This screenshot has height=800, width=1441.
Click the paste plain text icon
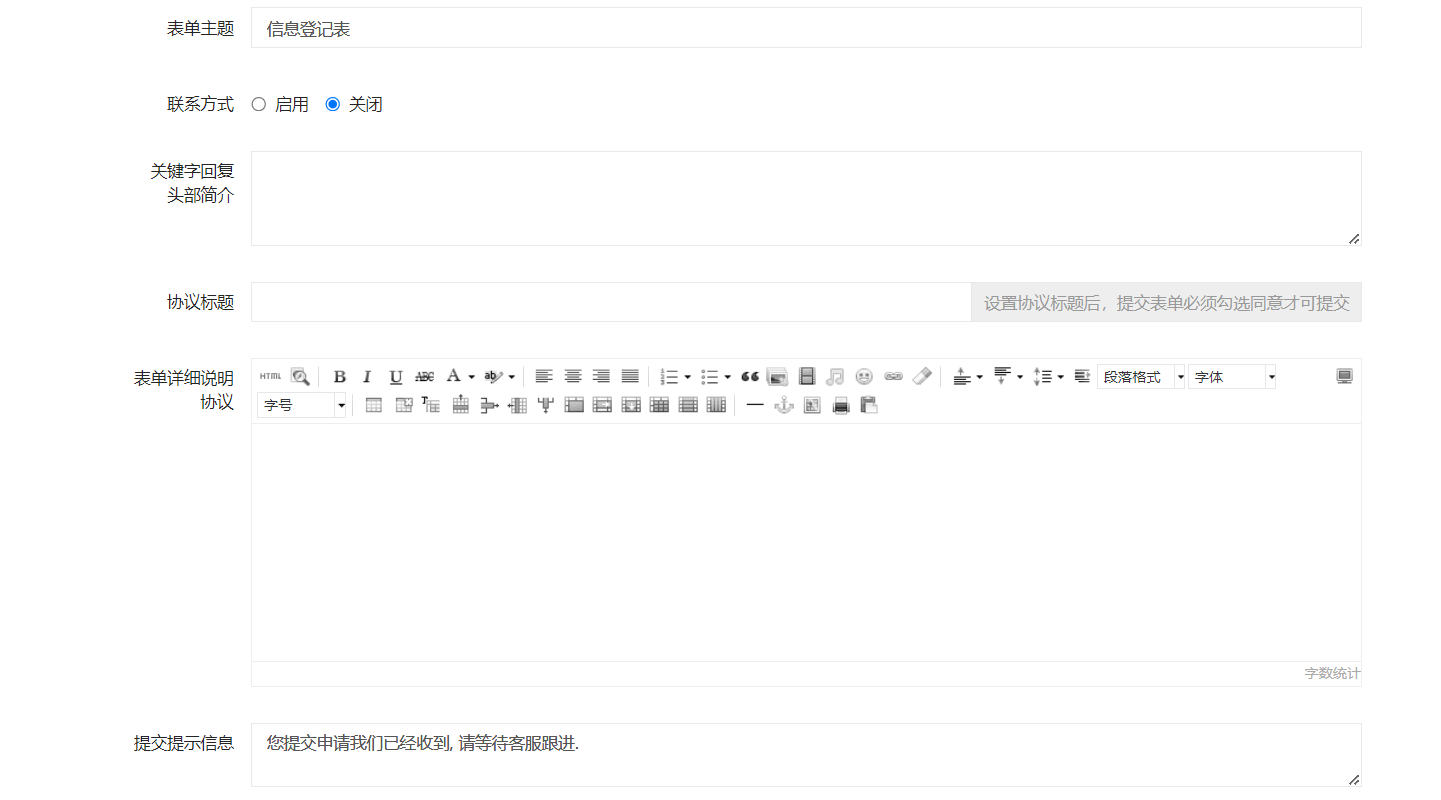(869, 405)
